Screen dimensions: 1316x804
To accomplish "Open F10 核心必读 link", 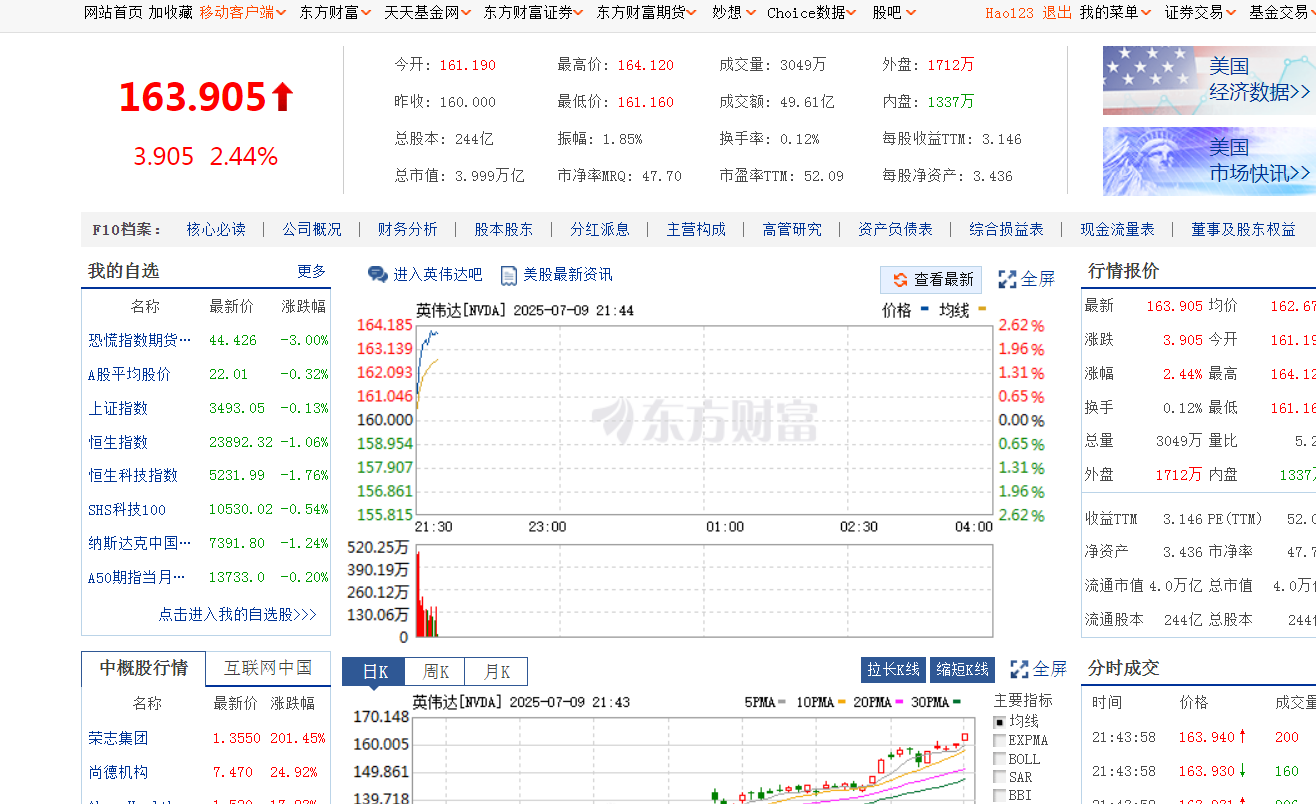I will pos(216,229).
